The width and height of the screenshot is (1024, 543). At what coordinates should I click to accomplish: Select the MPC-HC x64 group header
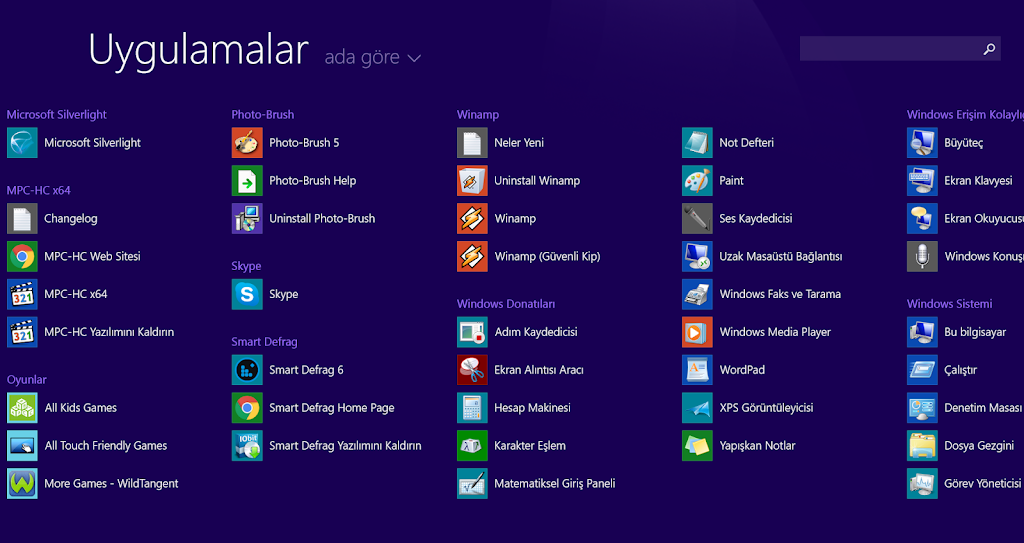(x=39, y=190)
